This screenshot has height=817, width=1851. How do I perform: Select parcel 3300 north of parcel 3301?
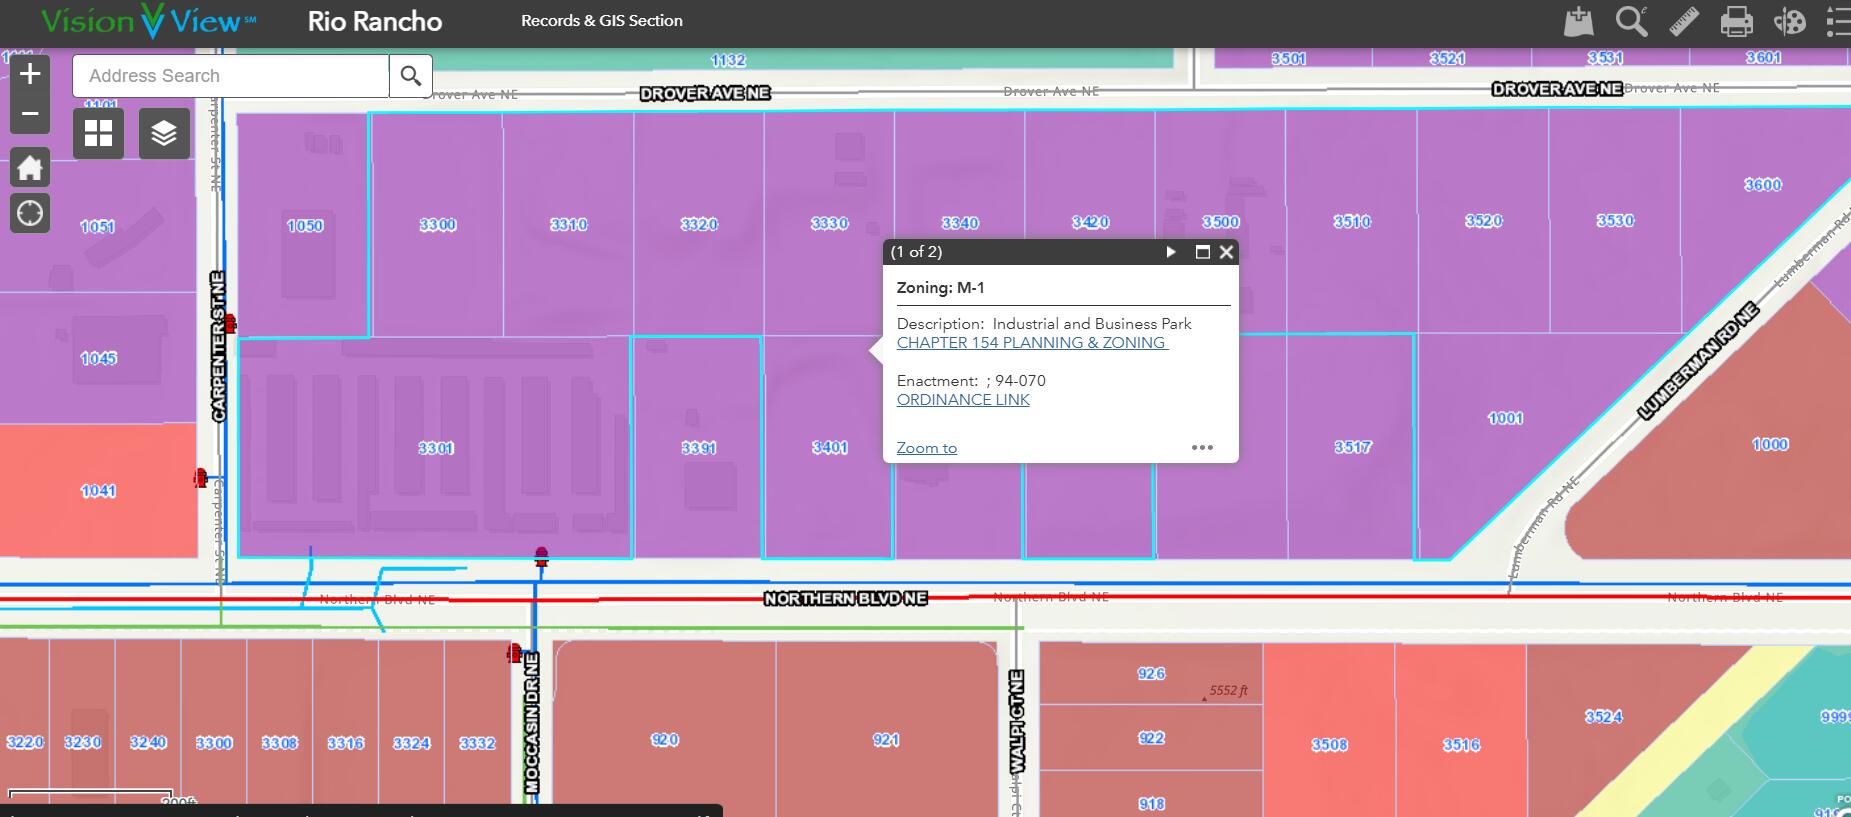tap(437, 225)
